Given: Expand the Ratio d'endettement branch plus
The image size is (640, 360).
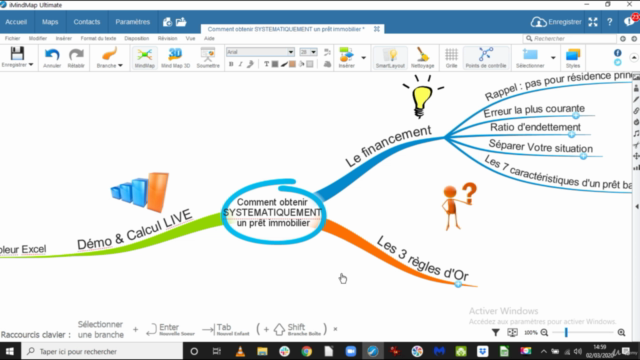Looking at the screenshot, I should (571, 134).
